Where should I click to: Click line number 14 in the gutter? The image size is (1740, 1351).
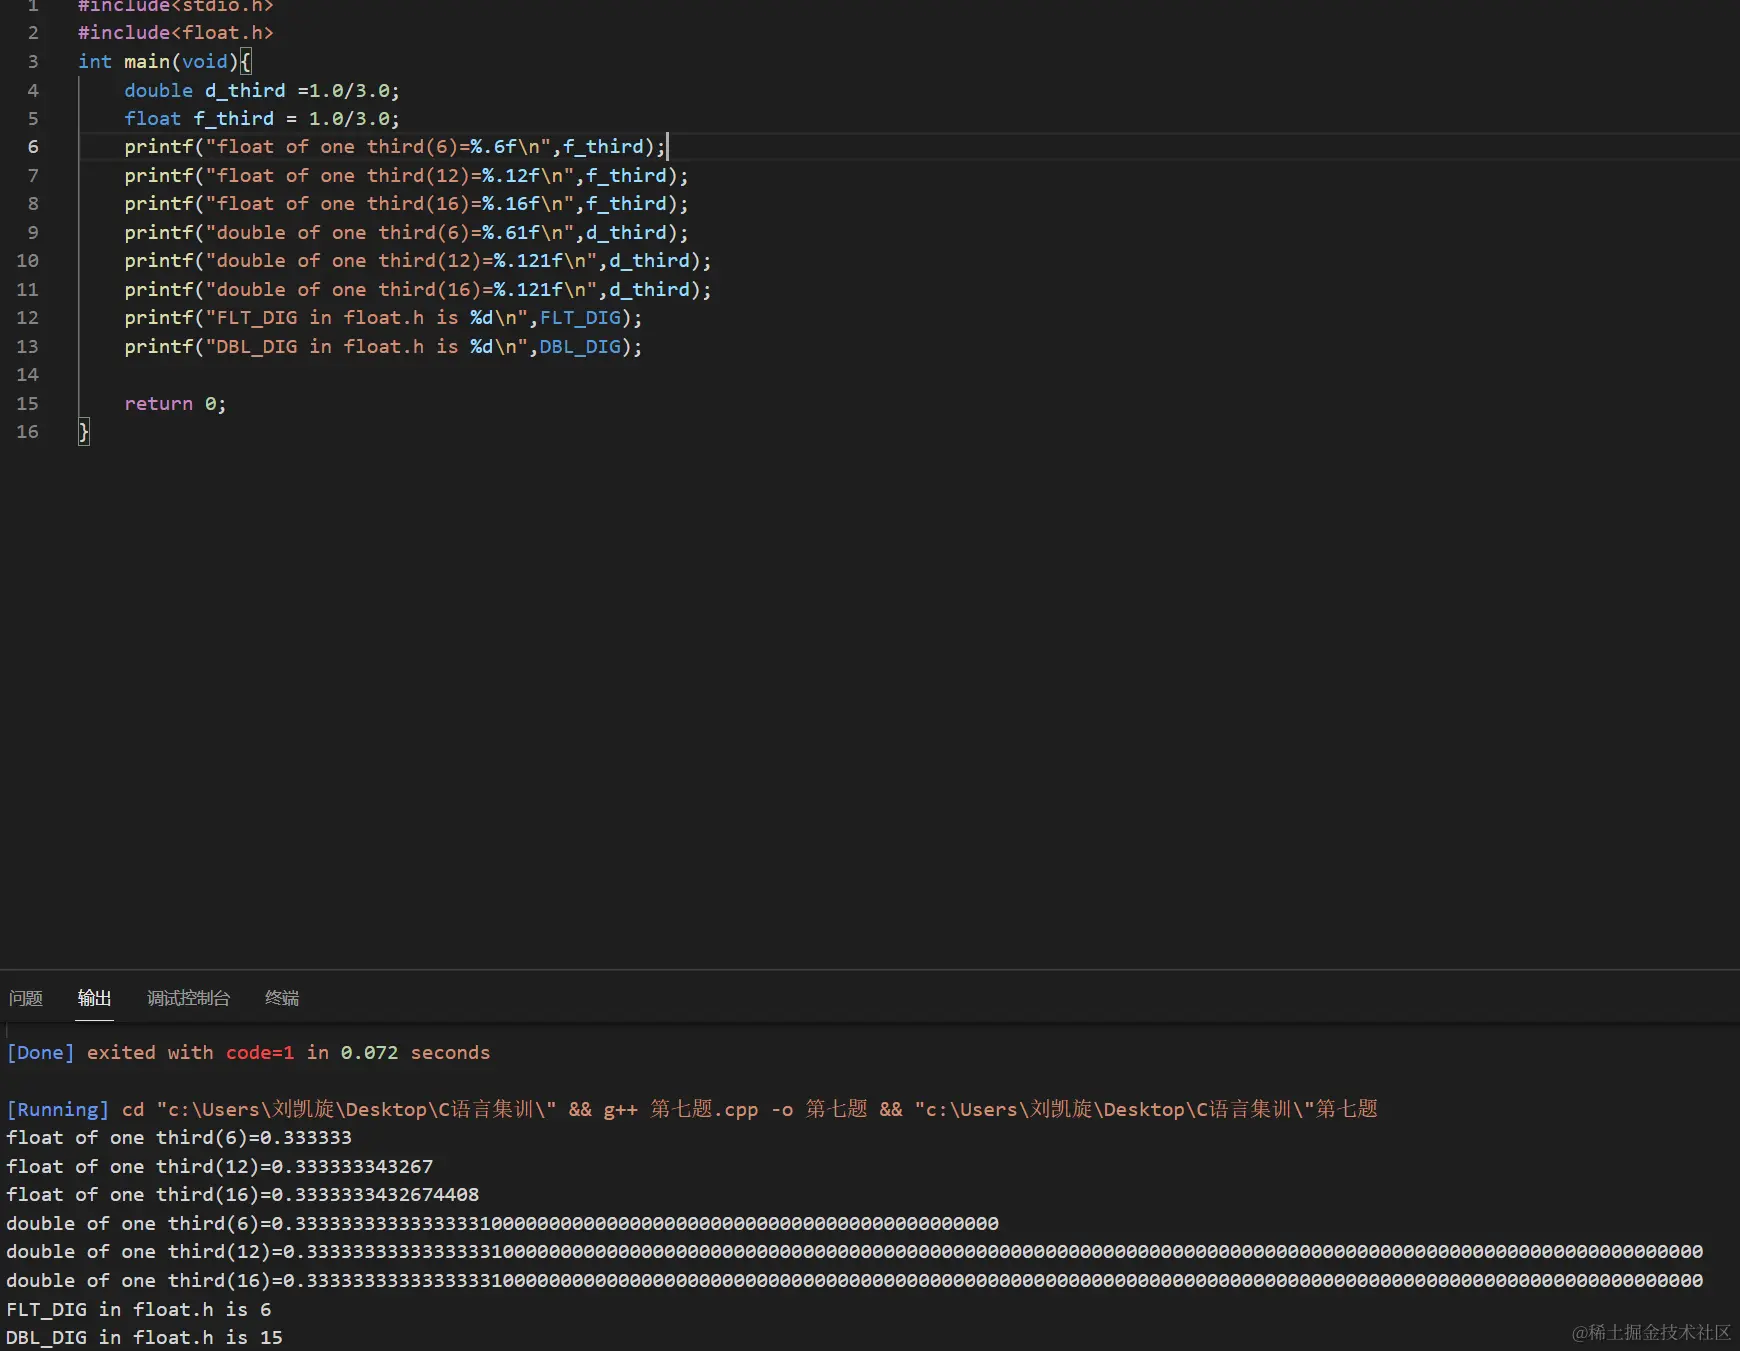28,375
